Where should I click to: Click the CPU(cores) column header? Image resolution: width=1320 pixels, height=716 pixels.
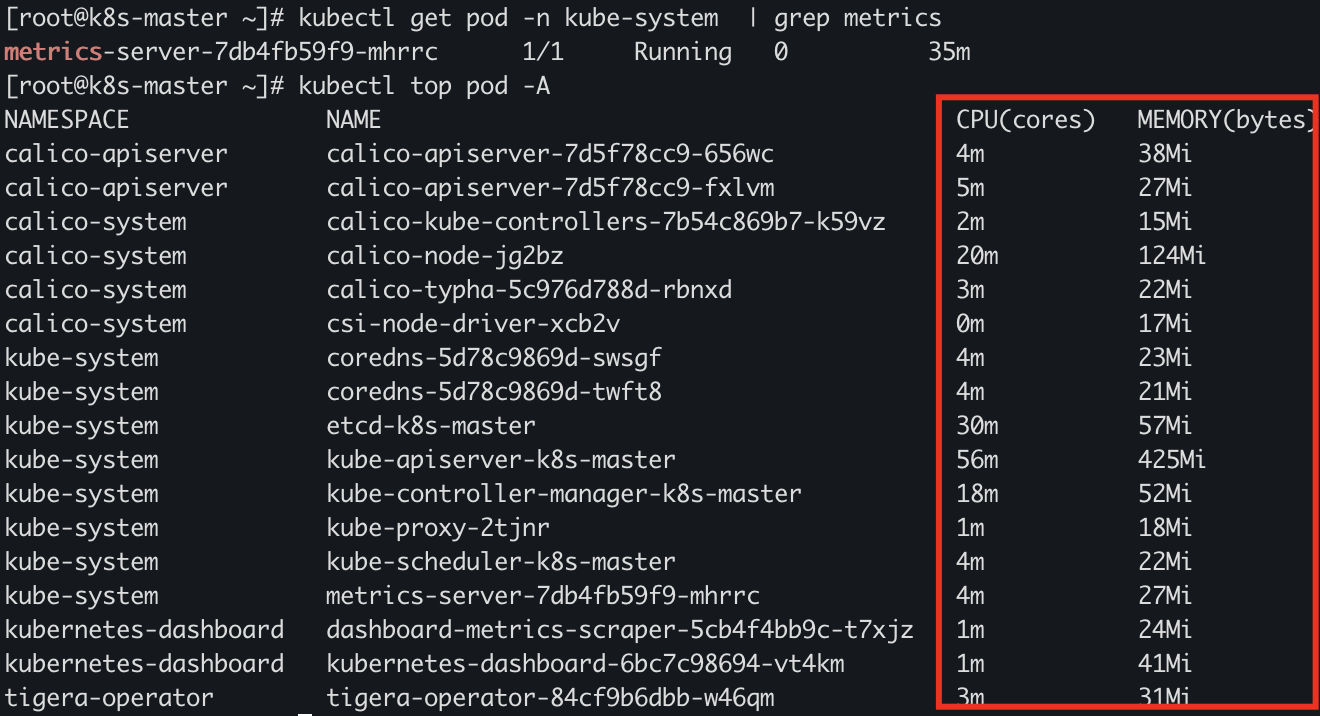[x=1026, y=120]
